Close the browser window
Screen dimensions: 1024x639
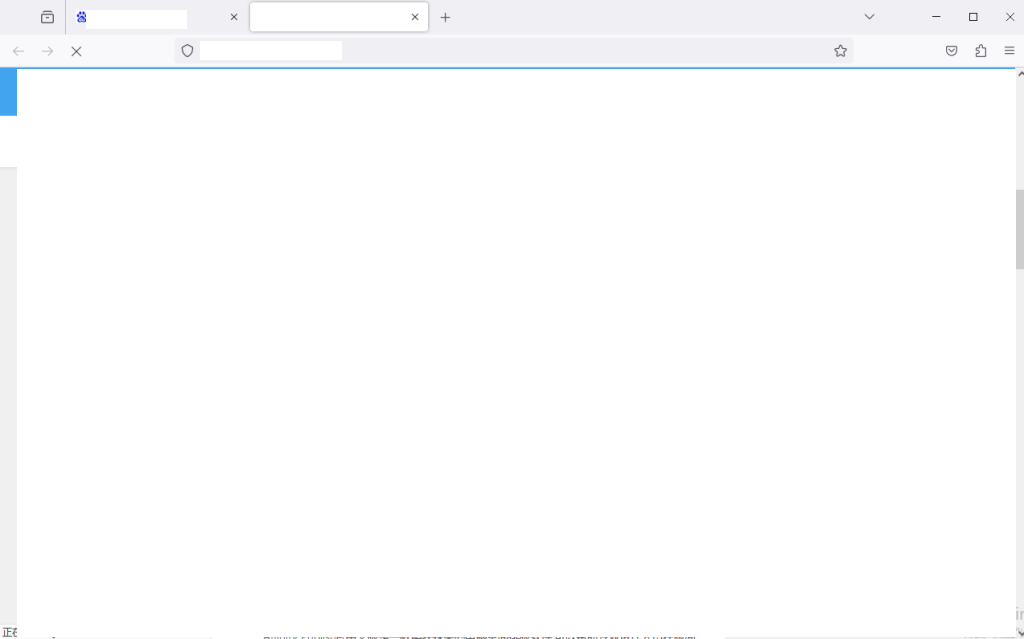[x=1010, y=17]
